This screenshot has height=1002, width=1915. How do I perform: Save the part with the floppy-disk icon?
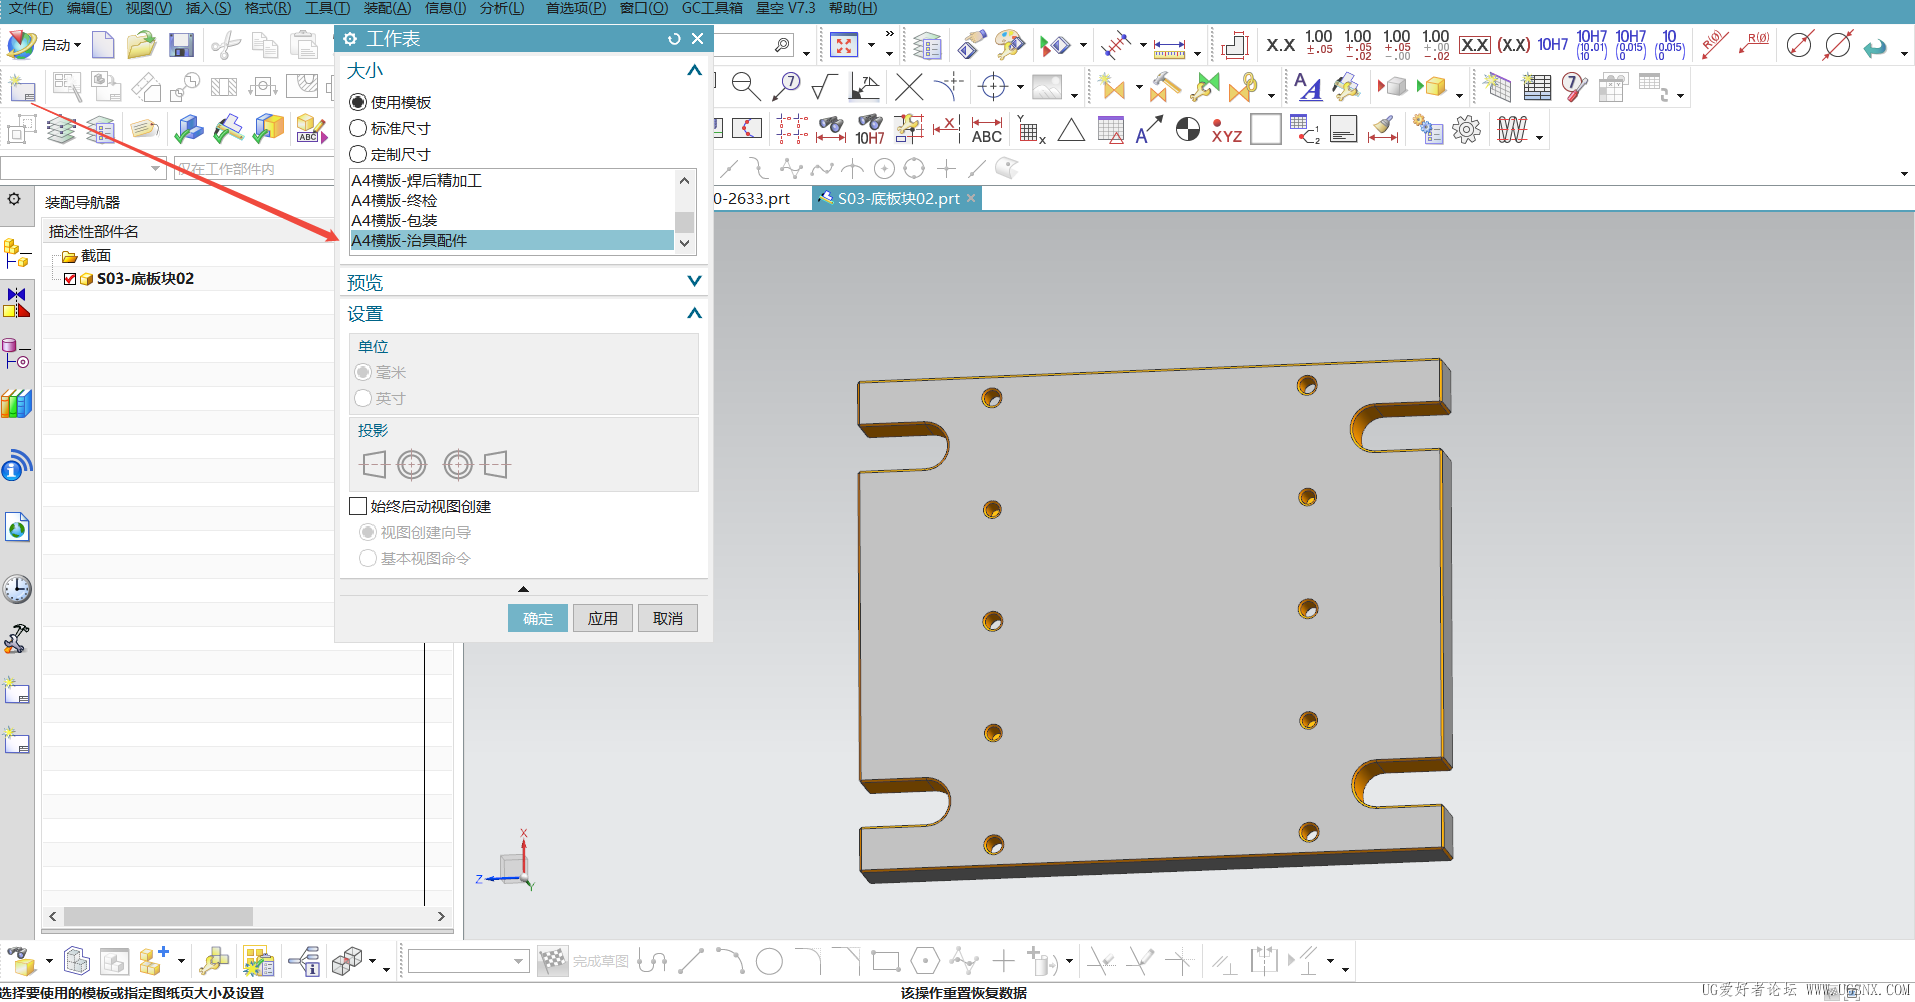coord(181,45)
